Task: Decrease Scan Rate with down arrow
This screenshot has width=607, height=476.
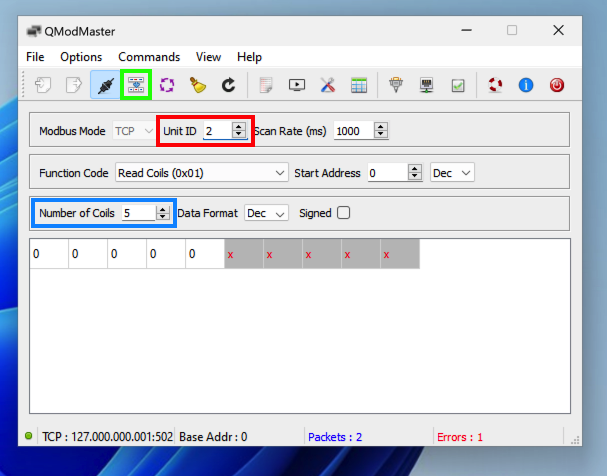Action: [x=381, y=134]
